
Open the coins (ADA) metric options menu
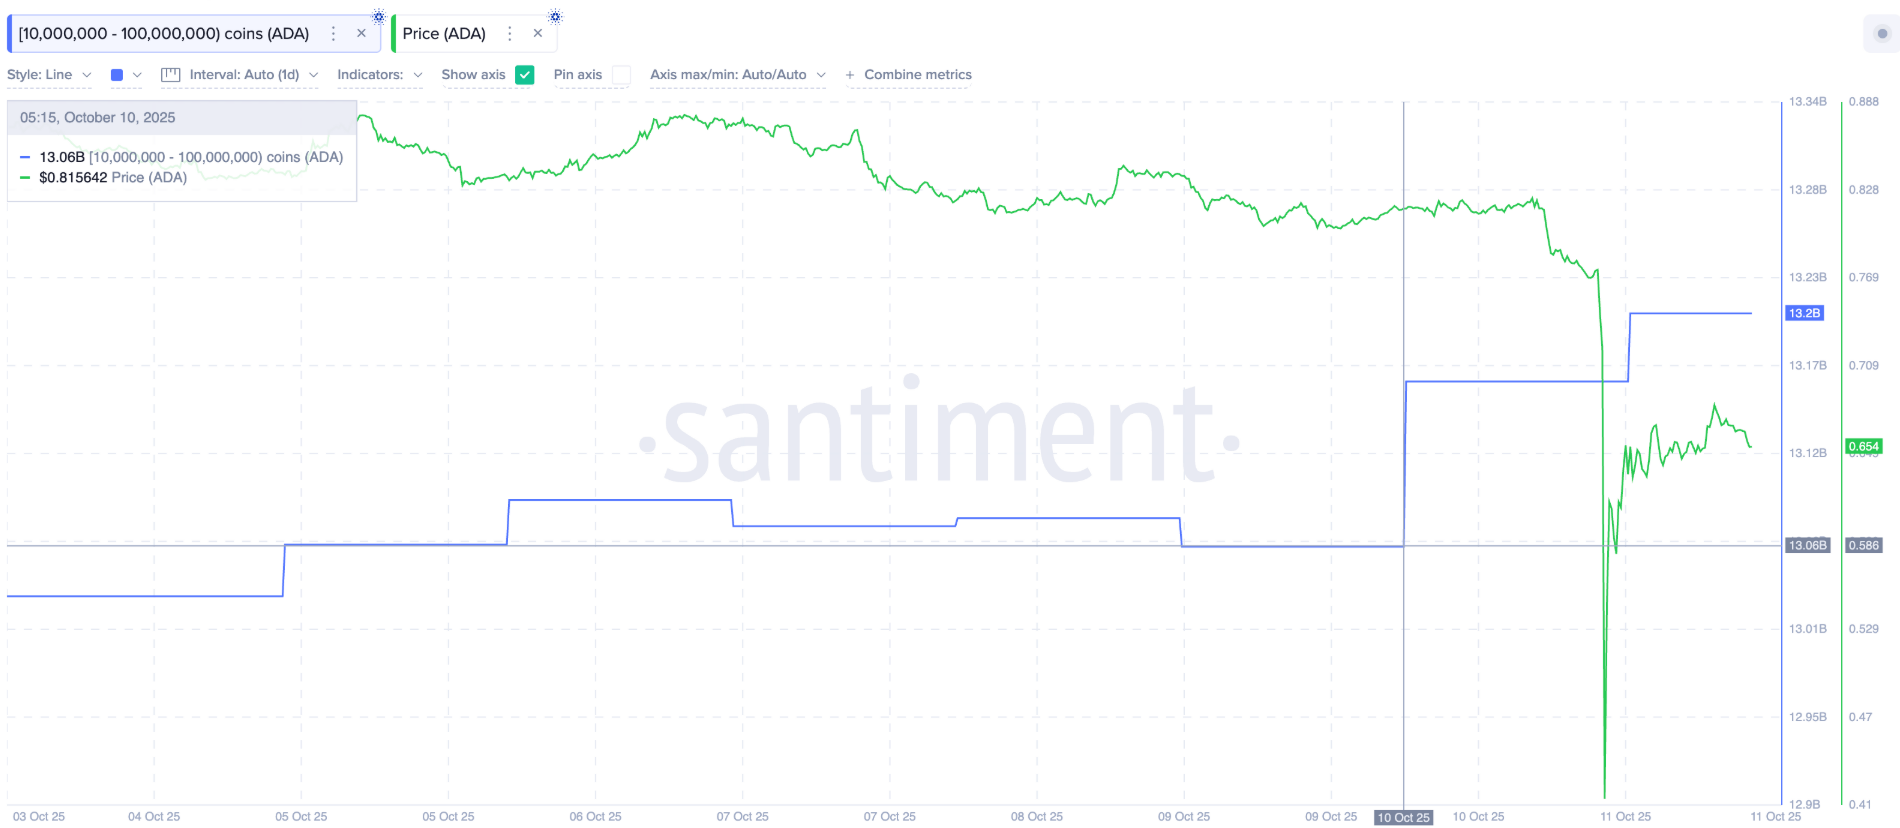[334, 34]
